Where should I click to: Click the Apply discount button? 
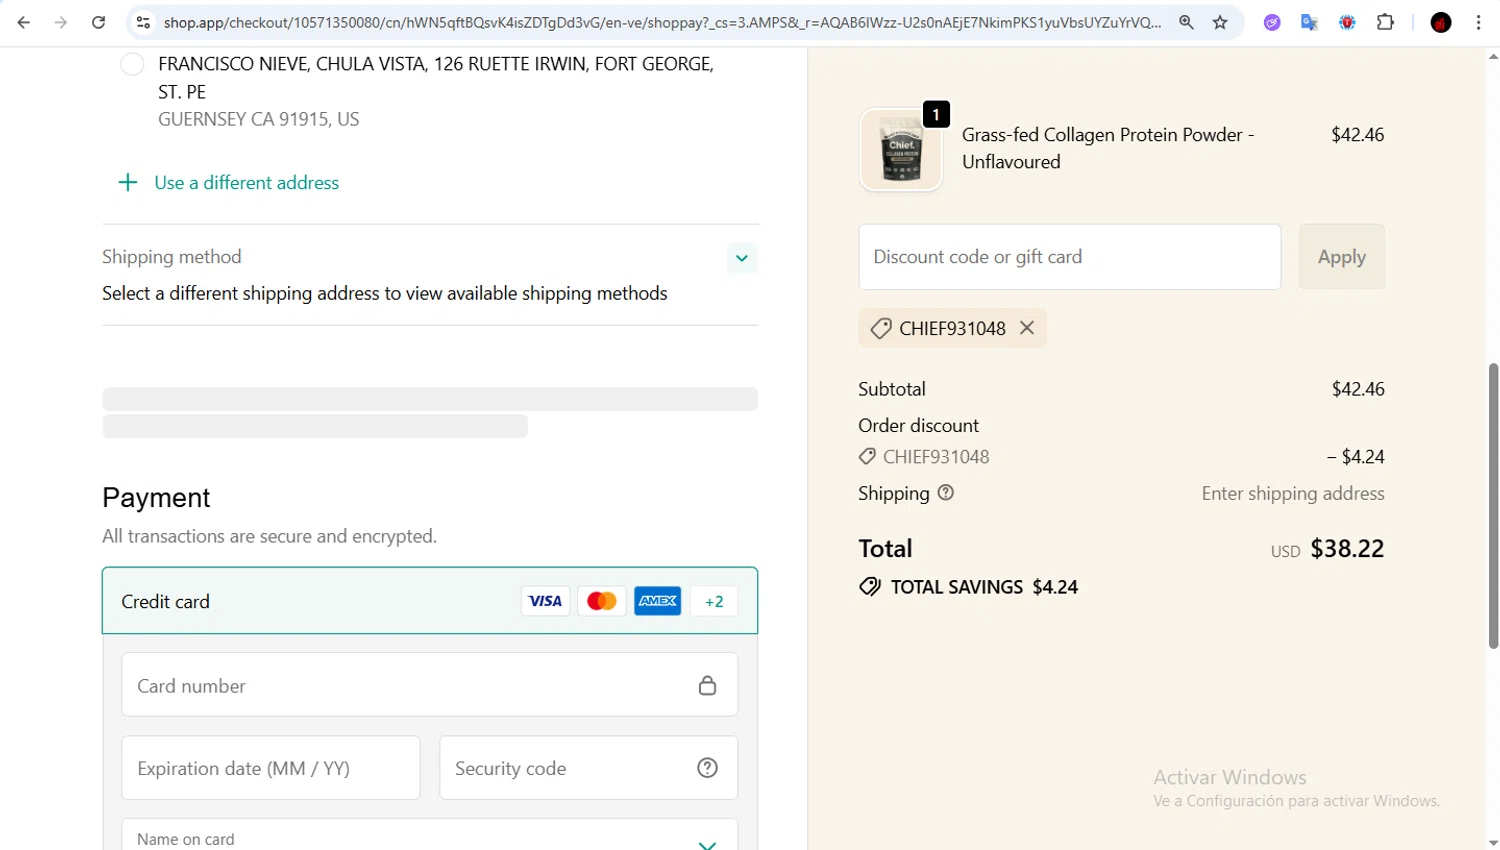[x=1342, y=257]
